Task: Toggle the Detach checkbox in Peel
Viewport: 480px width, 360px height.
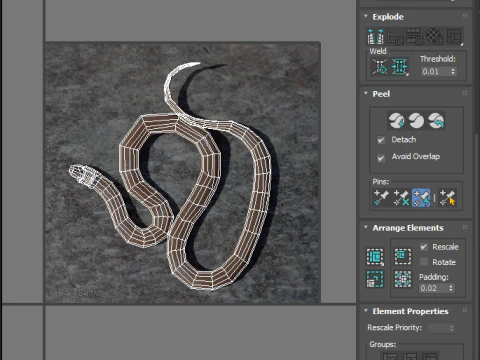Action: 381,140
